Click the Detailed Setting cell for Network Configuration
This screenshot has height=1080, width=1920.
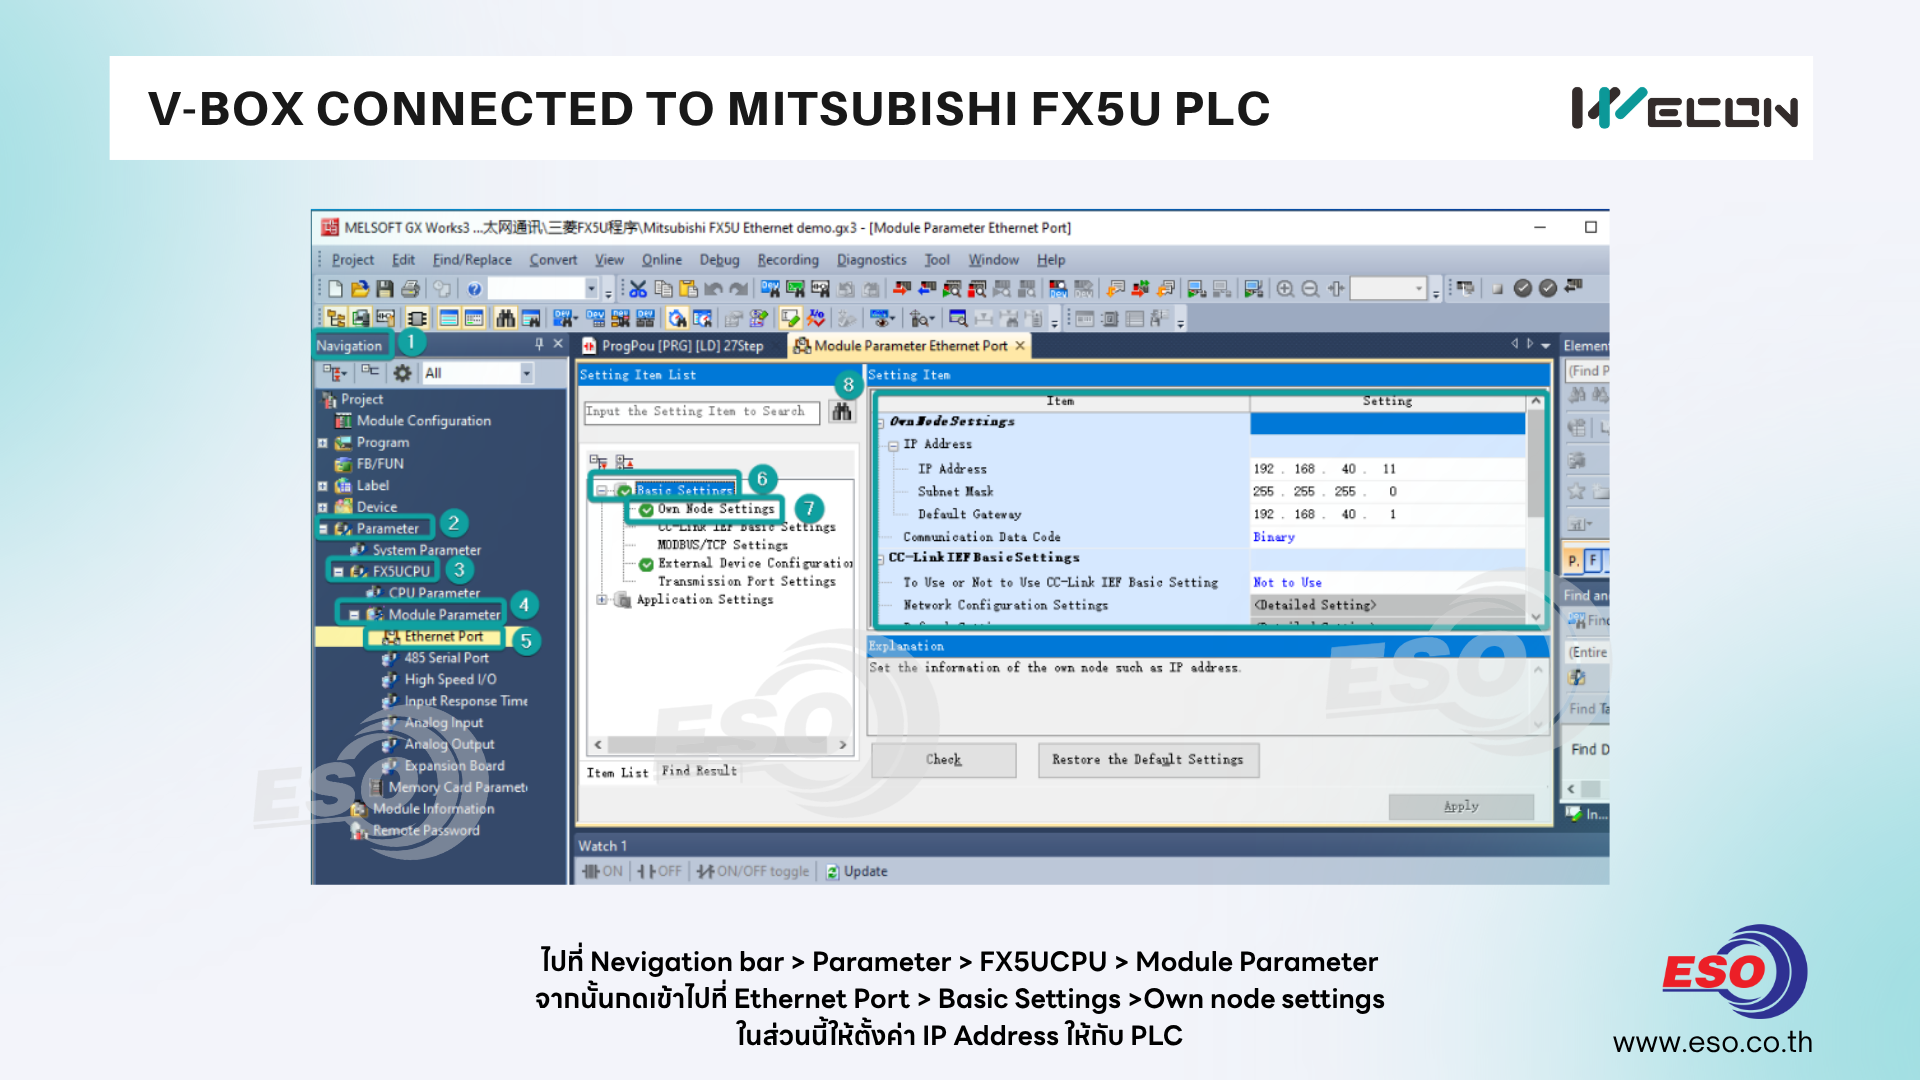(x=1387, y=605)
